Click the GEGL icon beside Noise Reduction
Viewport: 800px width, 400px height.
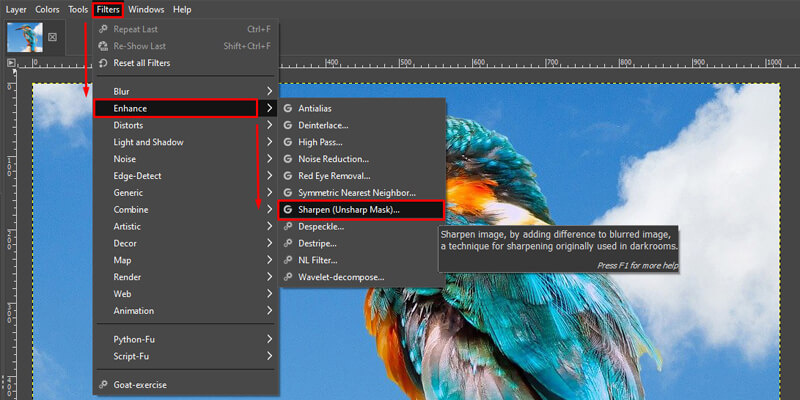pyautogui.click(x=288, y=159)
